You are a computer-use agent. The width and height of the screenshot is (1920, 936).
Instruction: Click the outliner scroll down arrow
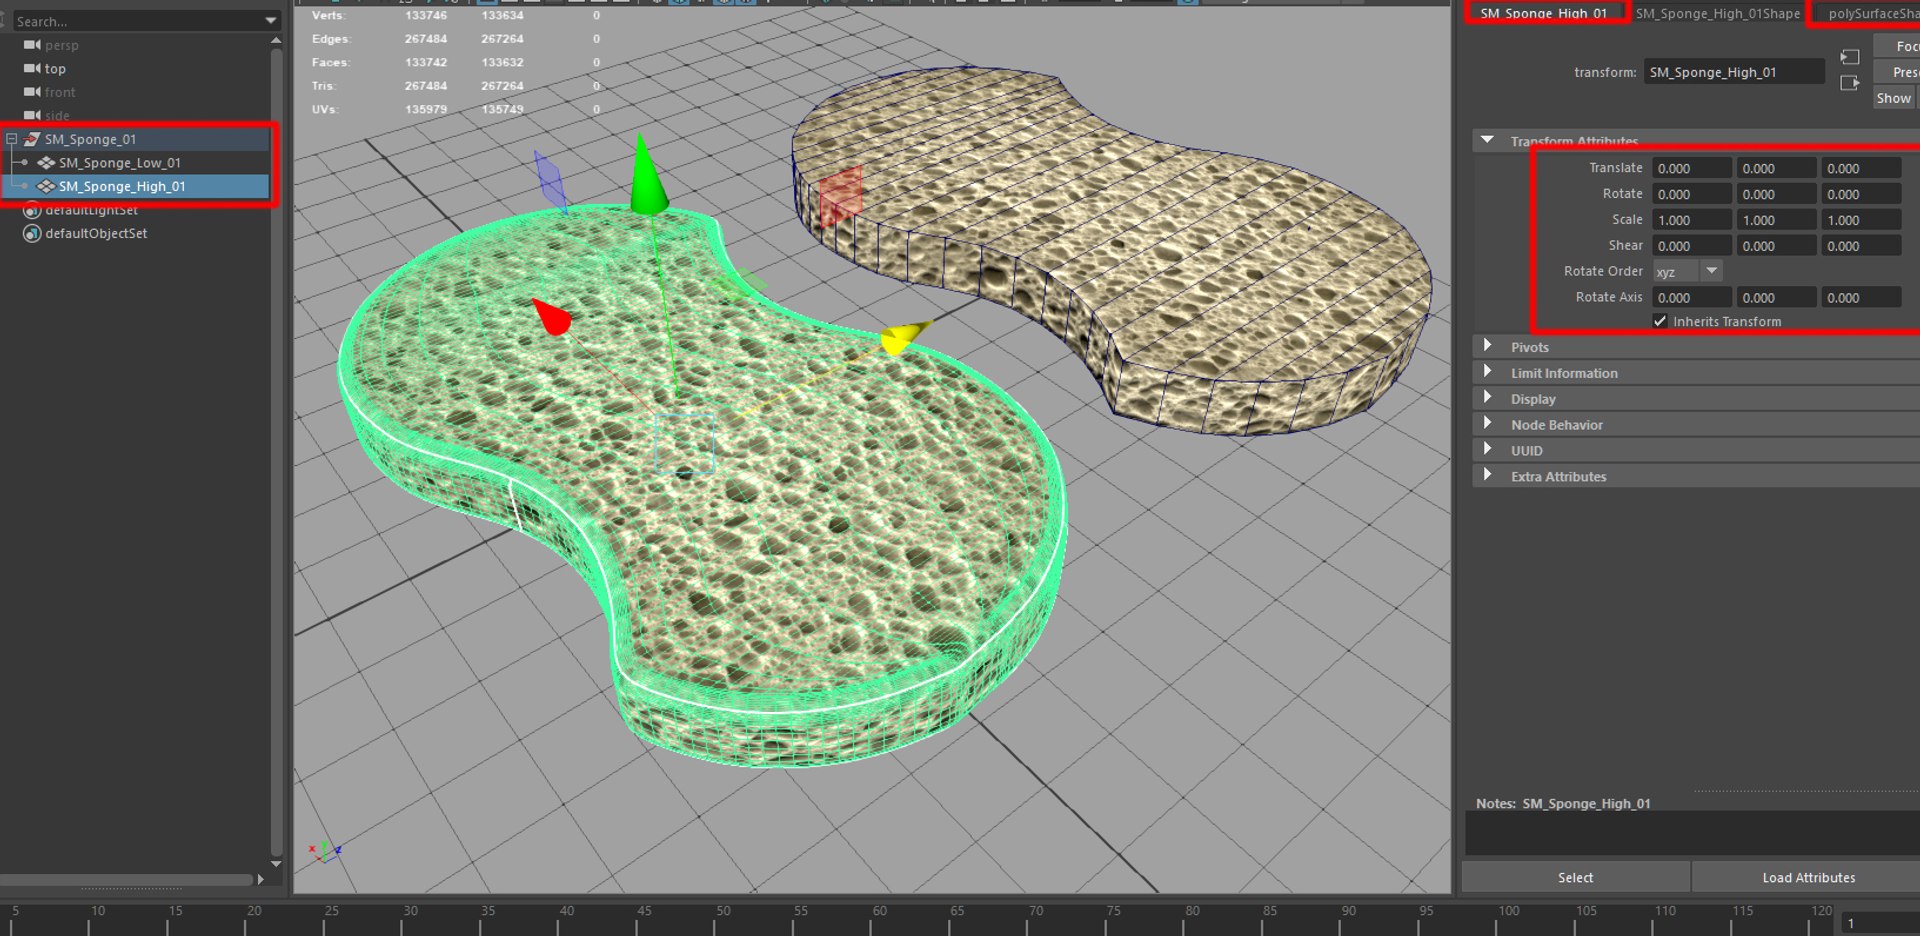[x=276, y=864]
